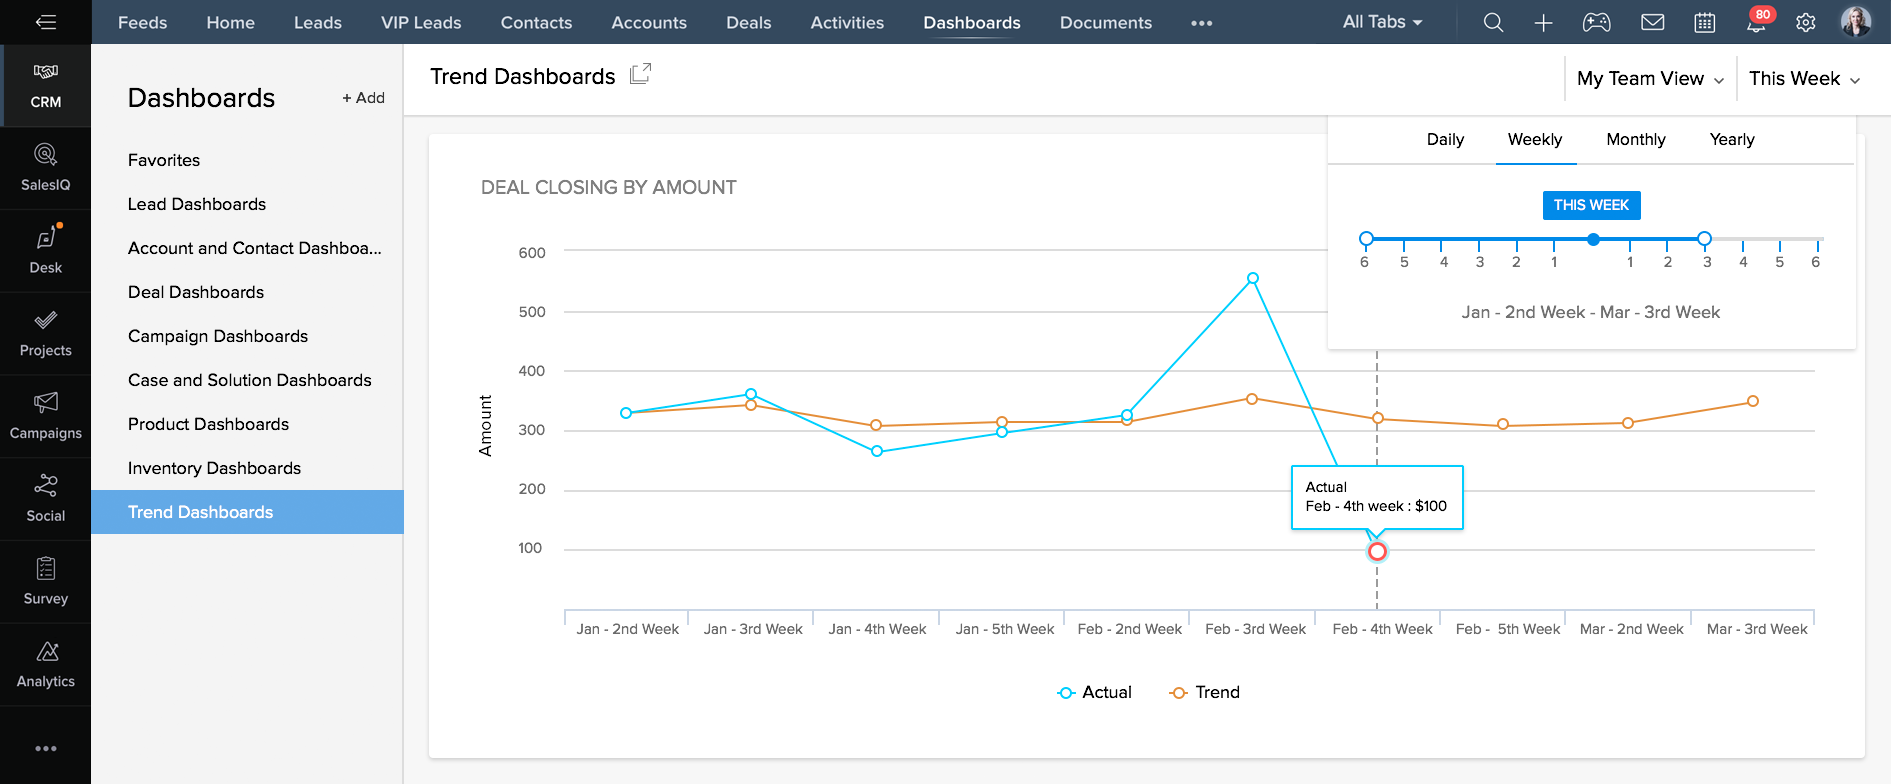
Task: Open the calendar icon in top bar
Action: click(1704, 22)
